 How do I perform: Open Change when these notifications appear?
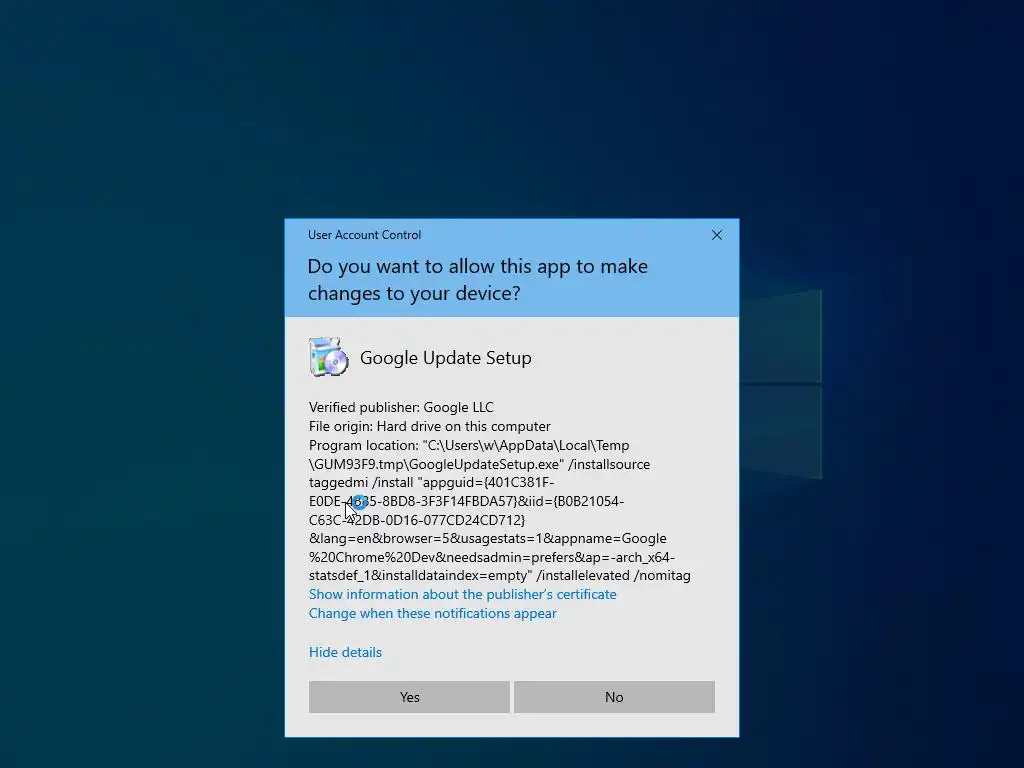pyautogui.click(x=432, y=613)
